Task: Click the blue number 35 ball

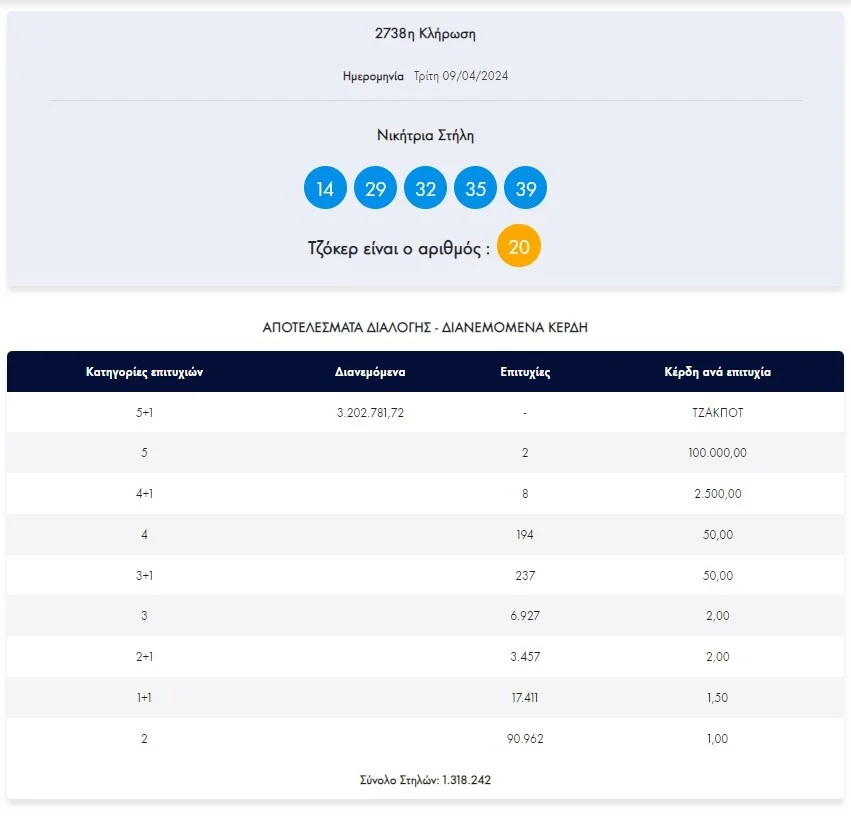Action: click(475, 189)
